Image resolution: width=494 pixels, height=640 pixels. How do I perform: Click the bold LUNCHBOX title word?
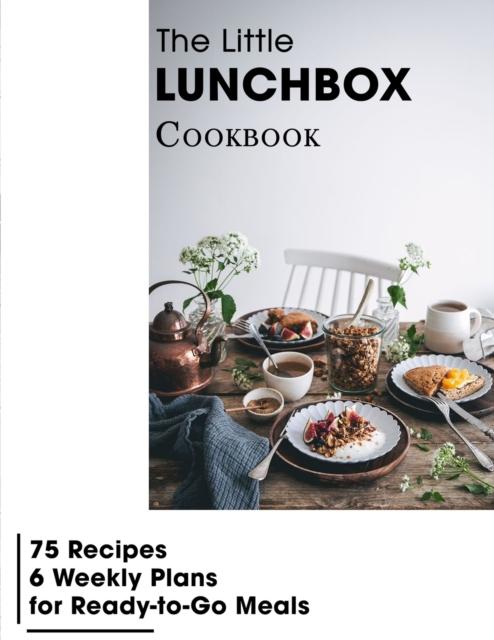pos(284,84)
